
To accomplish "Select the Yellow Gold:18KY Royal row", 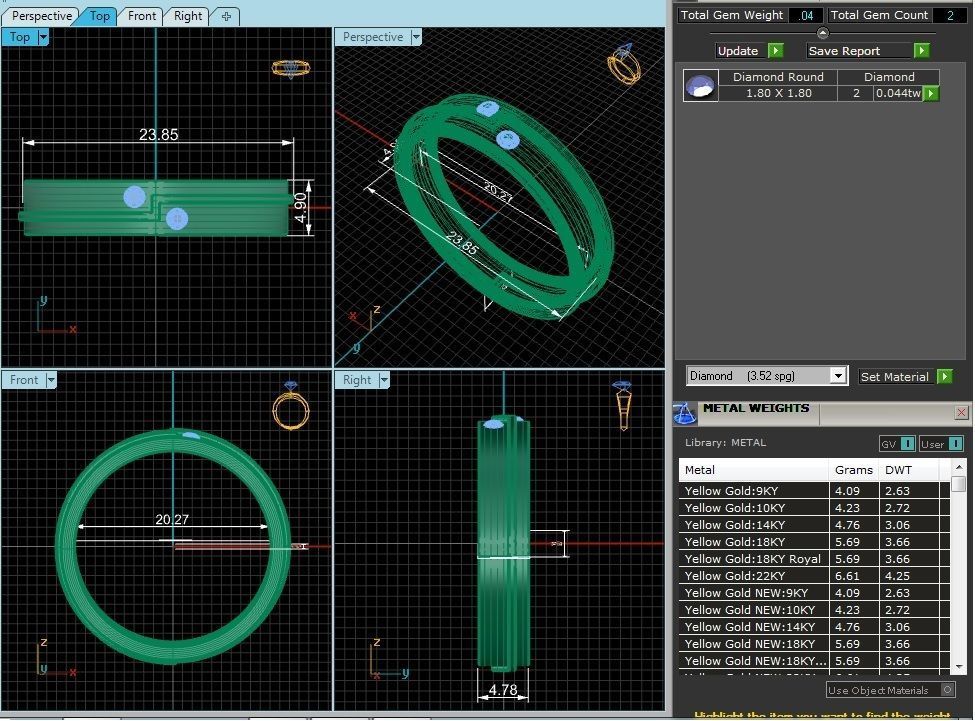I will tap(815, 559).
